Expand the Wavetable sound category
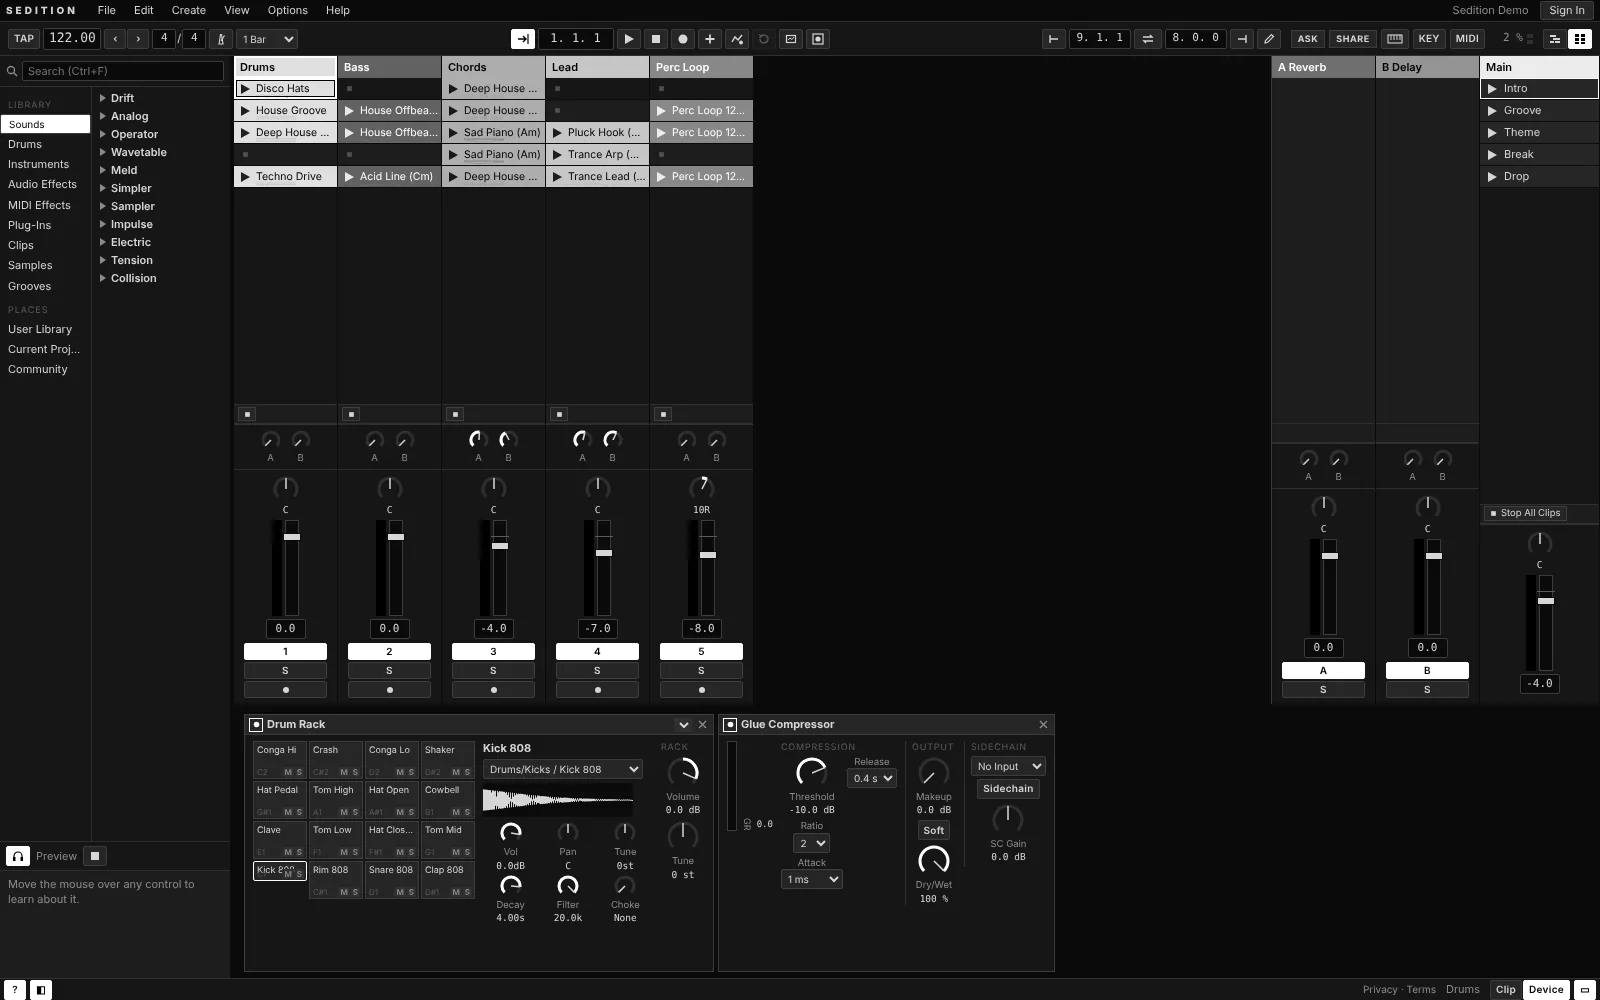The height and width of the screenshot is (1000, 1600). point(102,152)
